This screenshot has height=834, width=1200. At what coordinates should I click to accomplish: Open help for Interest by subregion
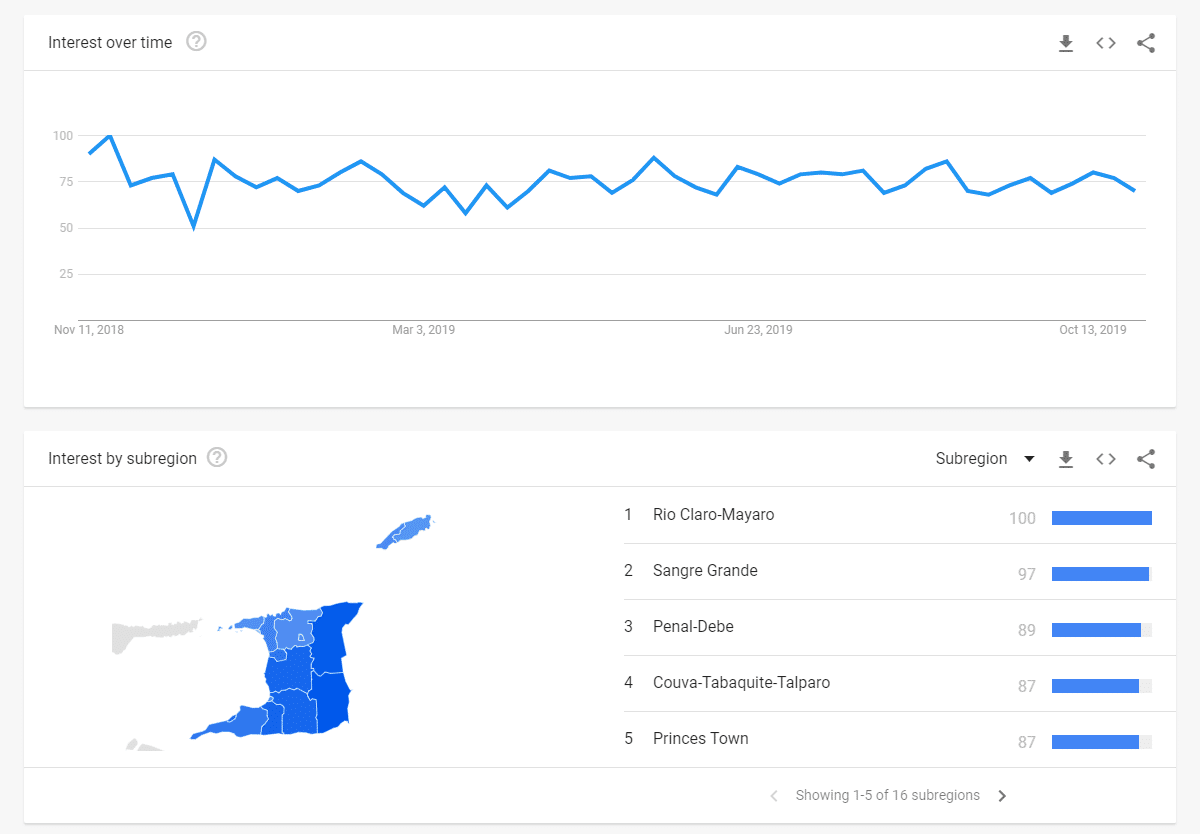click(217, 458)
